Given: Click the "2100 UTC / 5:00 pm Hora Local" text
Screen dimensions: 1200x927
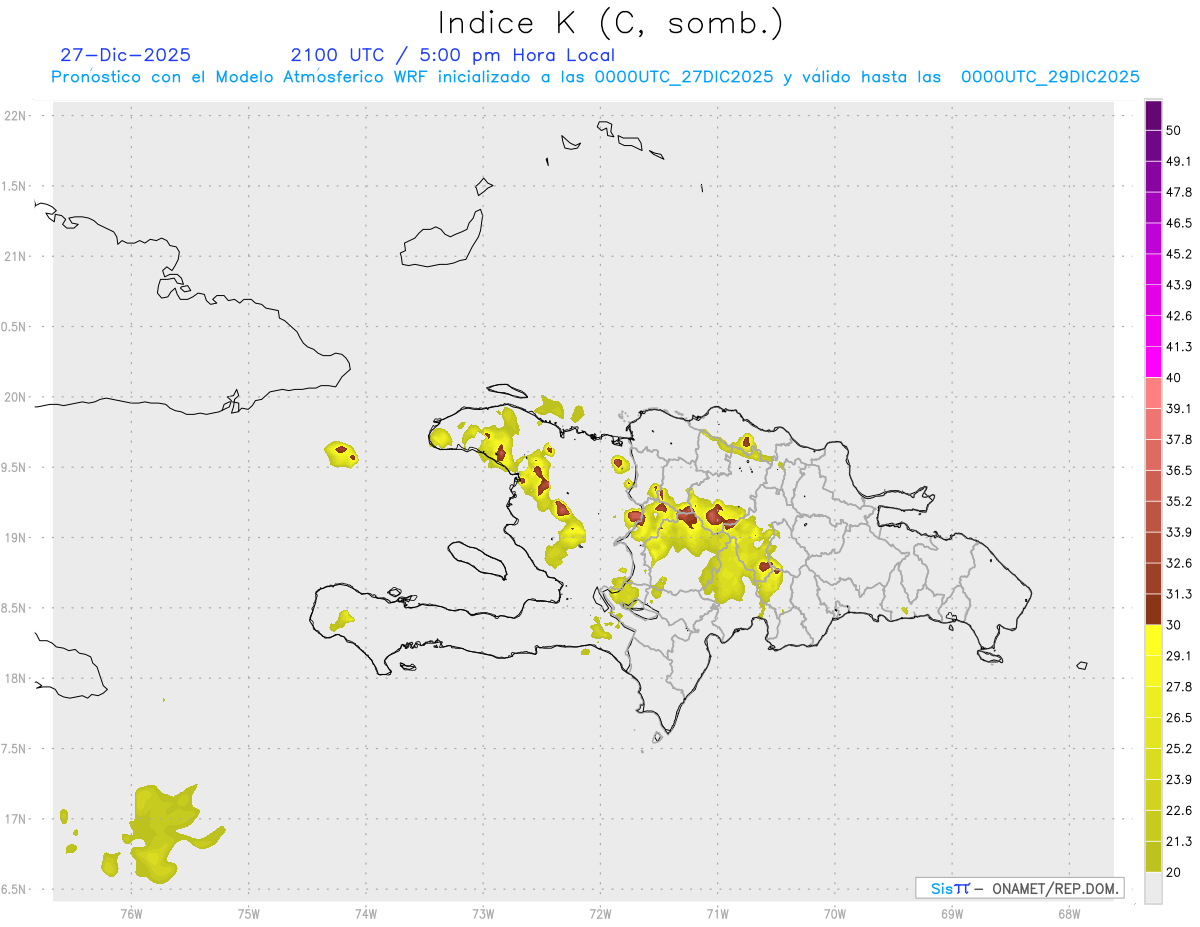Looking at the screenshot, I should click(x=453, y=55).
